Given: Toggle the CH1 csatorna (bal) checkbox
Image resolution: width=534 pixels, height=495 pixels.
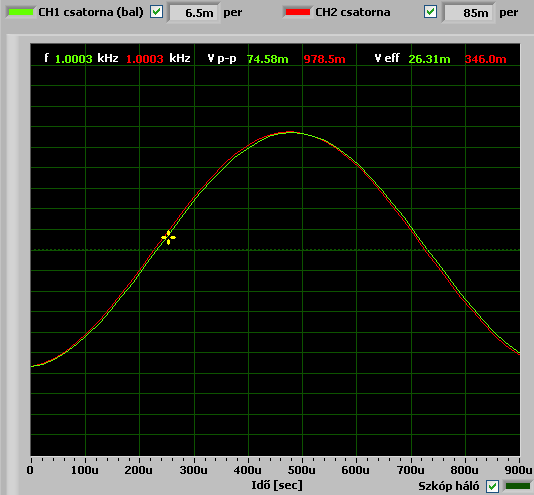Looking at the screenshot, I should [157, 12].
